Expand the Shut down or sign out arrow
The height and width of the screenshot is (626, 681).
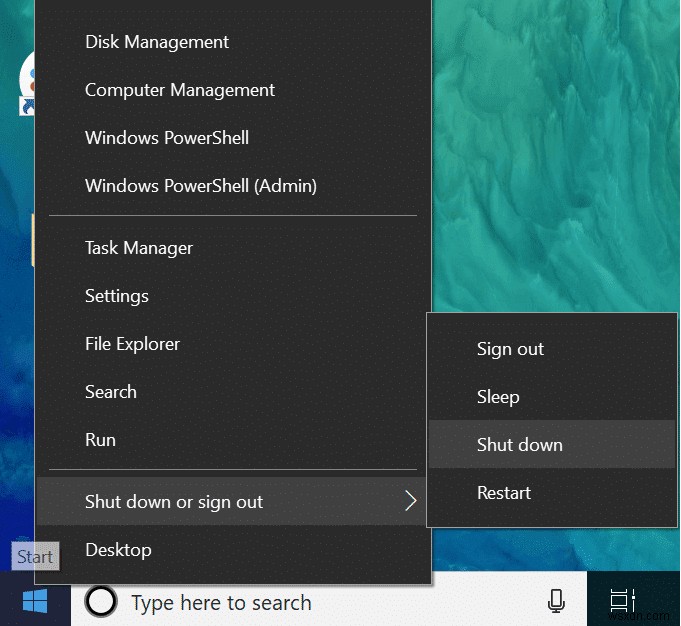[x=410, y=502]
